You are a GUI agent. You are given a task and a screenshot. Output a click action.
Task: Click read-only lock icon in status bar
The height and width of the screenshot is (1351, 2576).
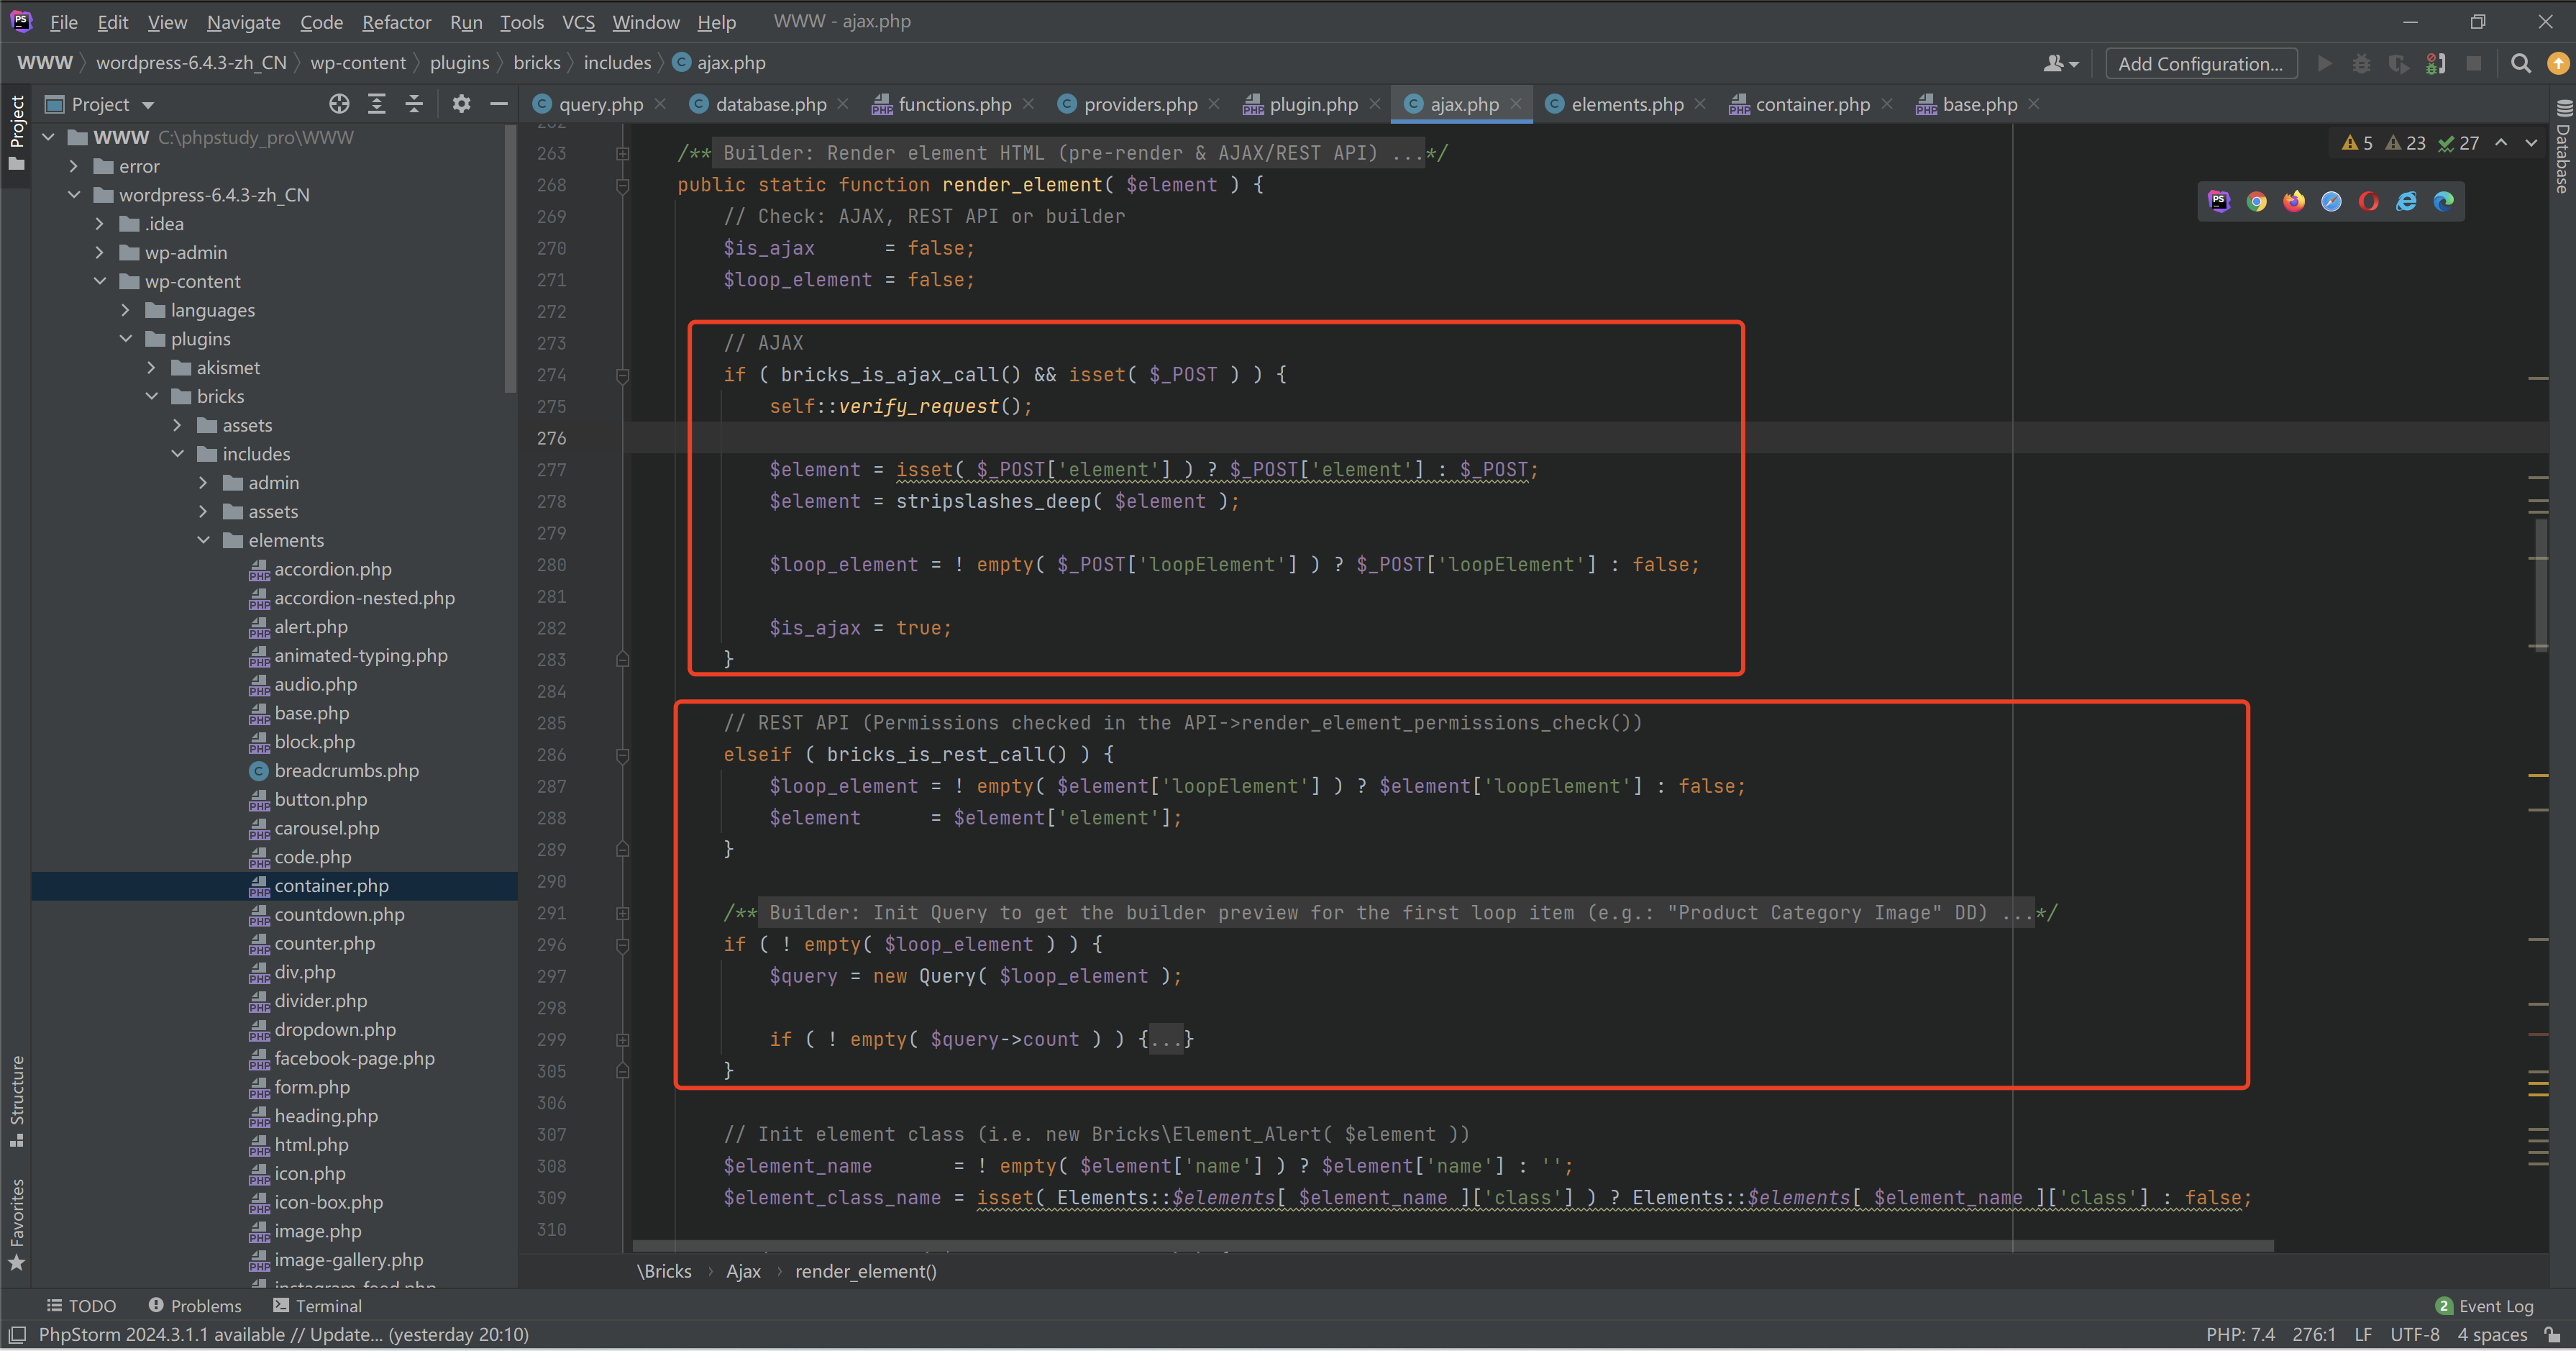(2553, 1334)
